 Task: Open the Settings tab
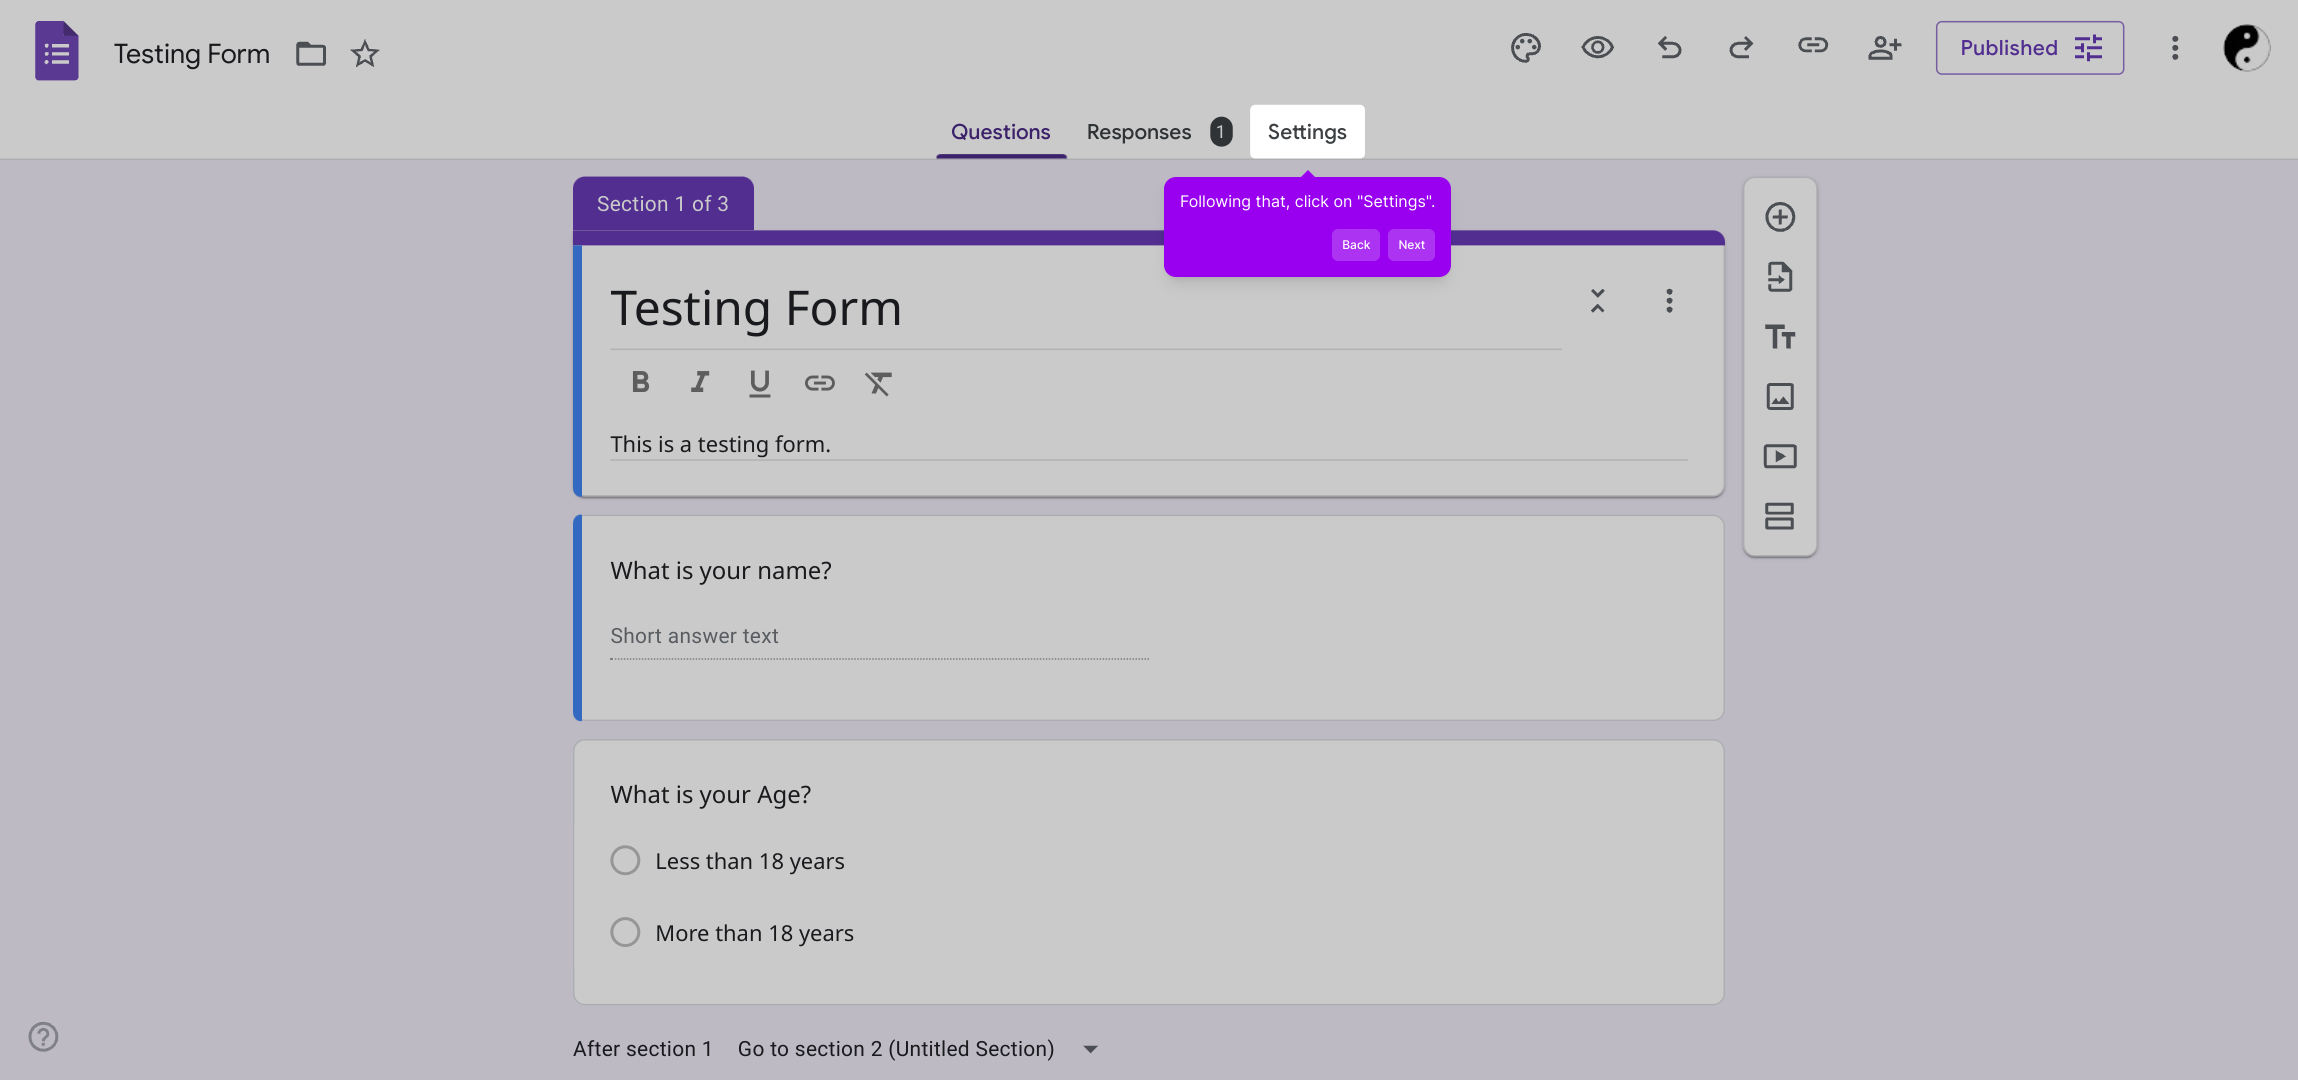(x=1306, y=132)
